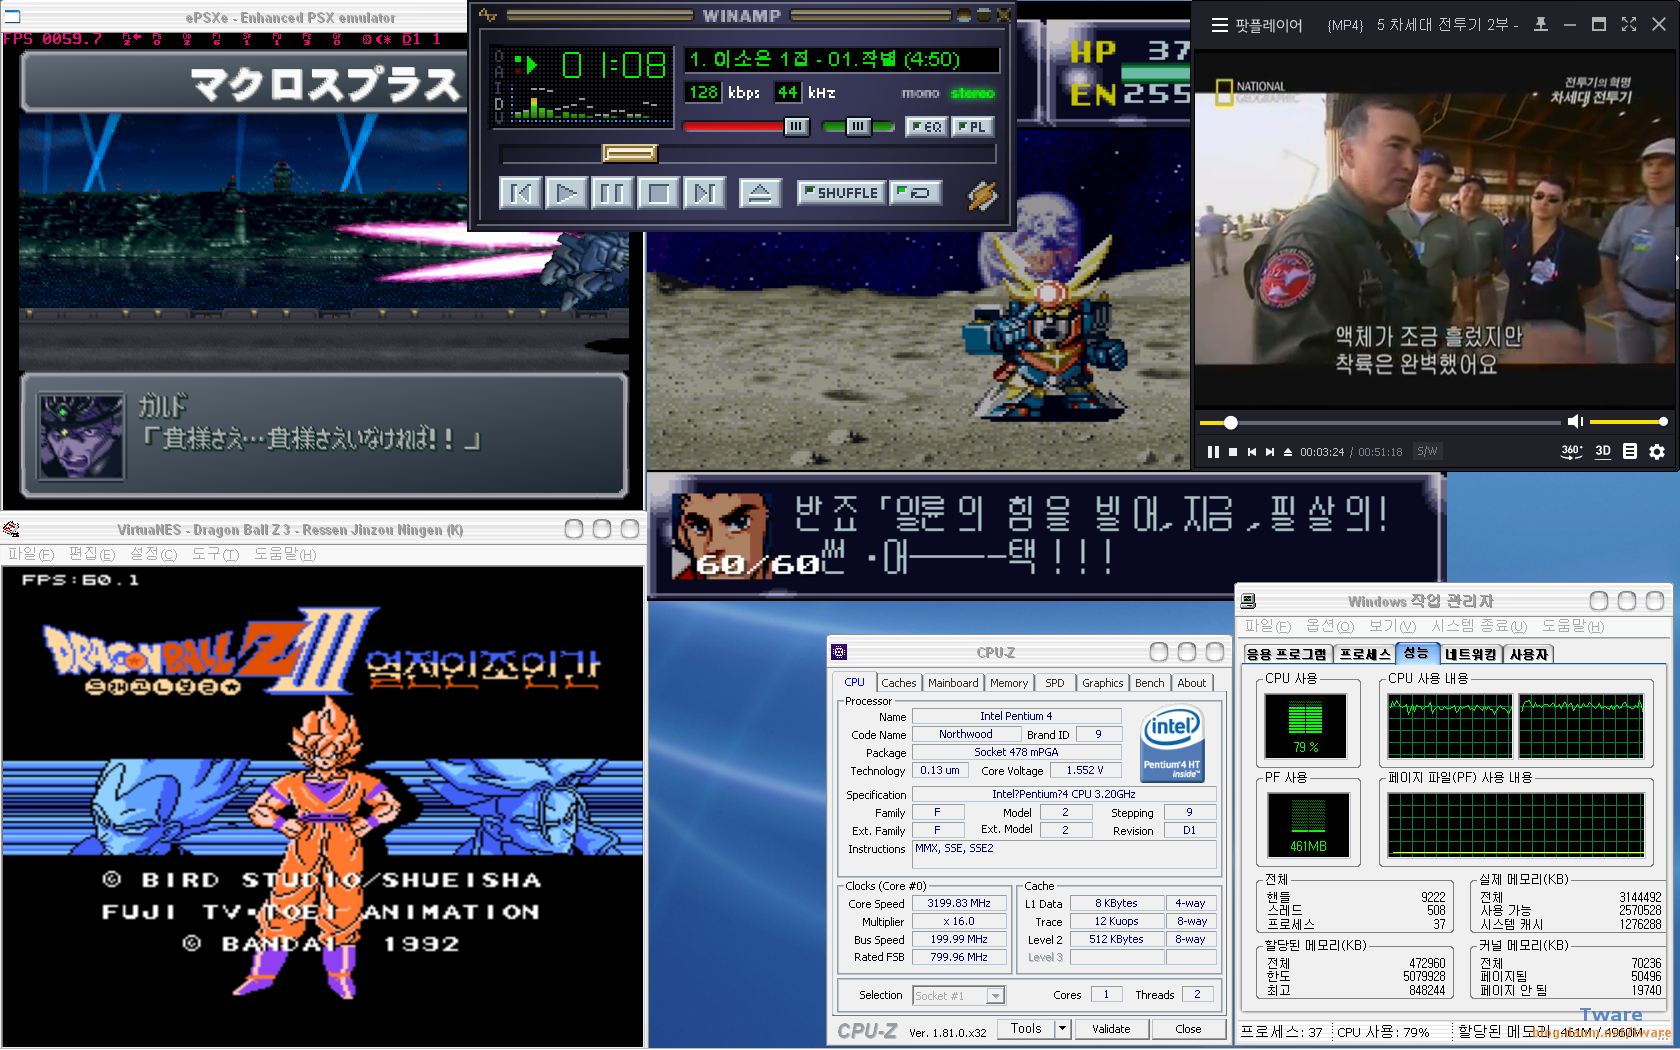Switch CPU-Z to About tab
This screenshot has height=1050, width=1680.
point(1191,683)
